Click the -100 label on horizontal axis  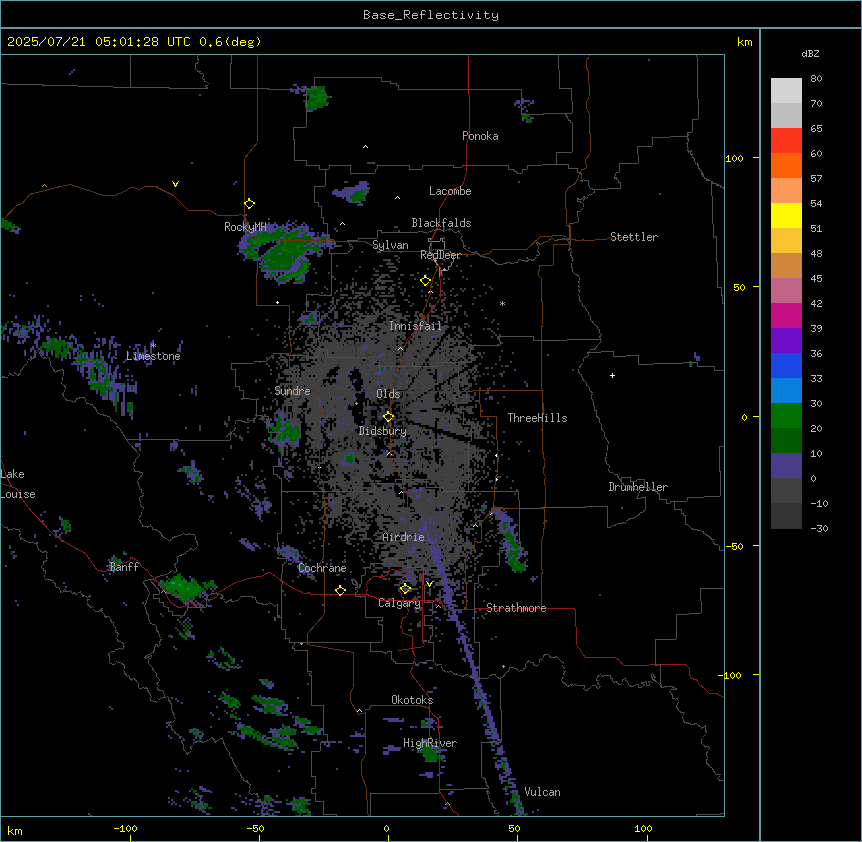tap(125, 828)
